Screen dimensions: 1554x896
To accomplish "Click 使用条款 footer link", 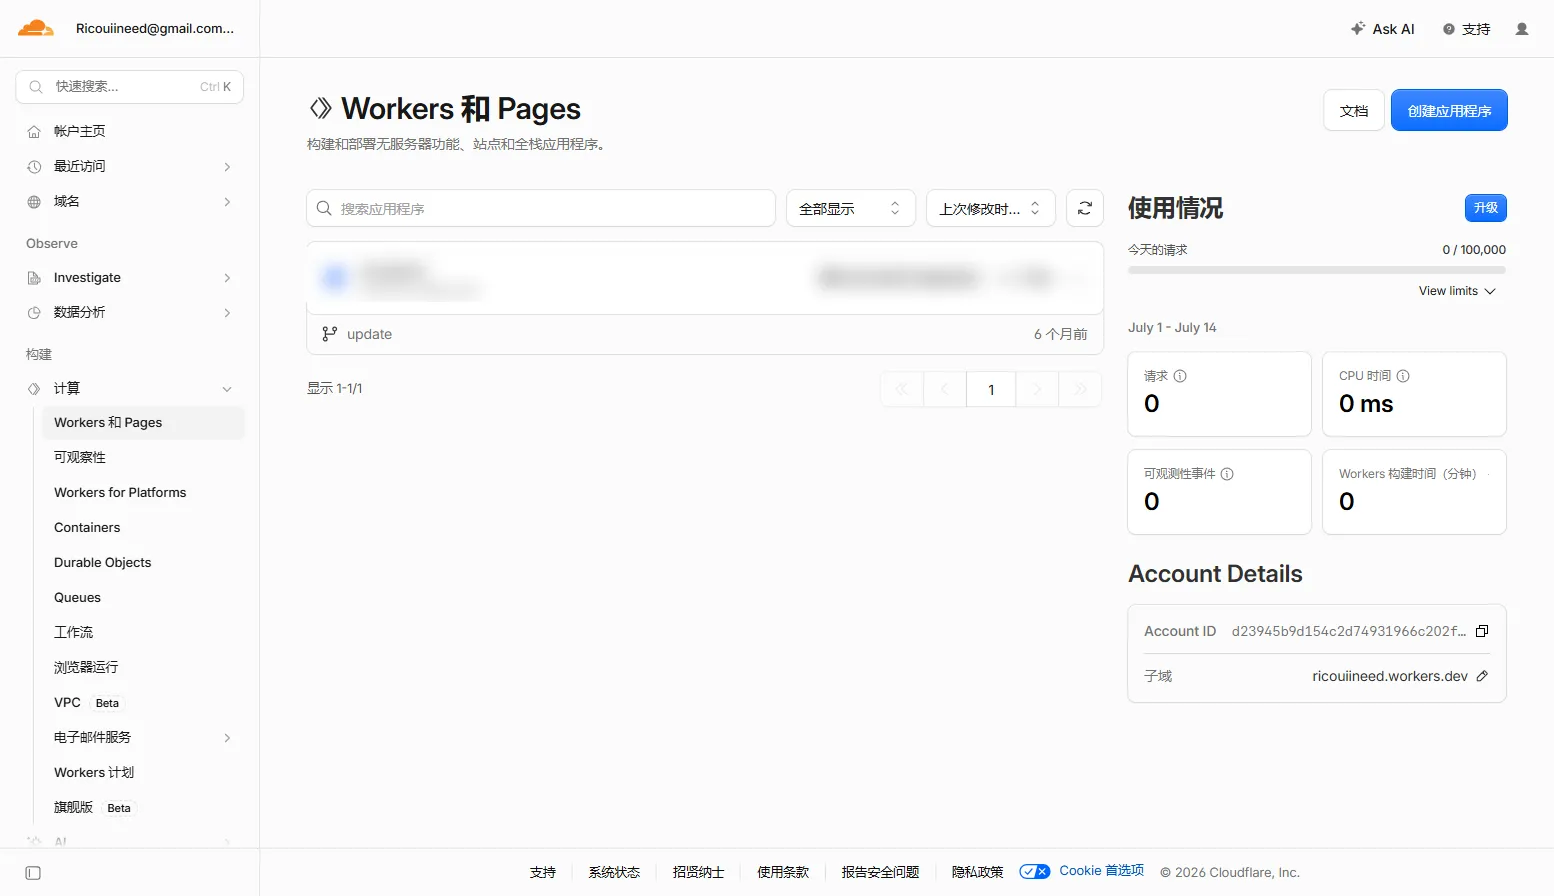I will pos(783,872).
